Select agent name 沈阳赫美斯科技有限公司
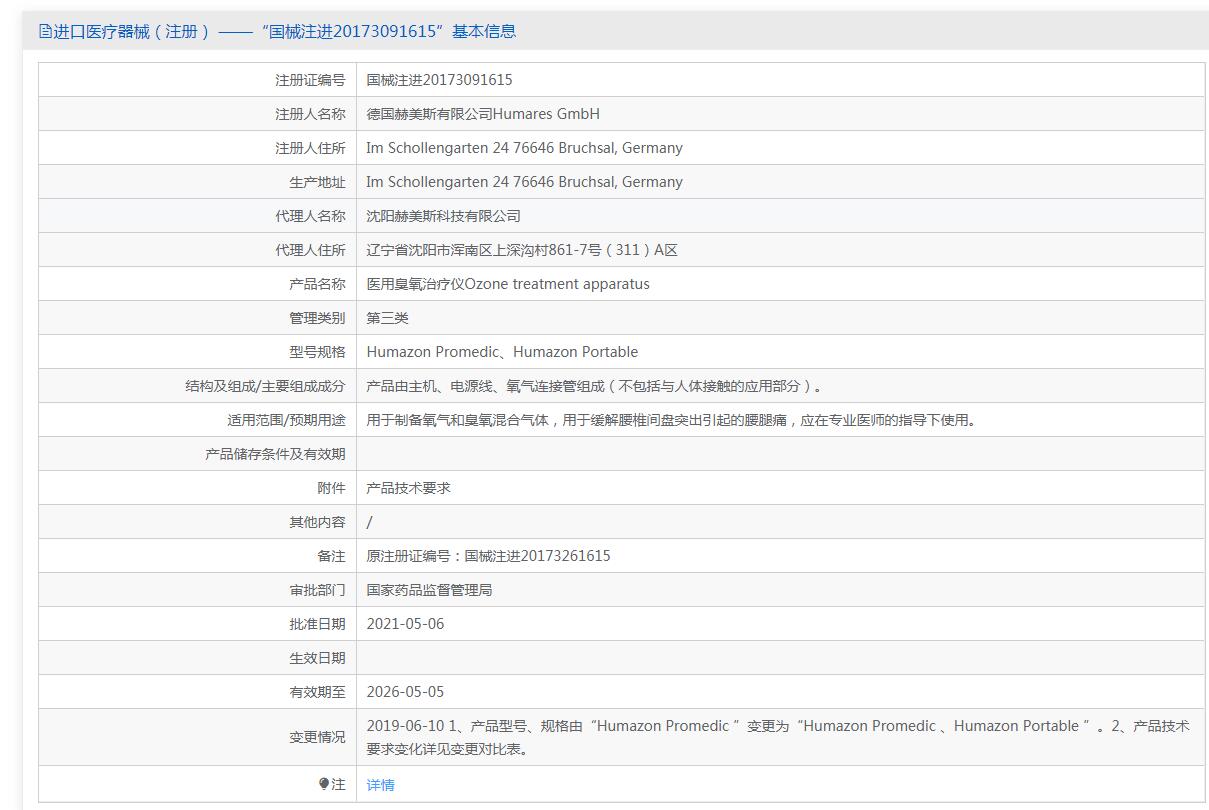Image resolution: width=1209 pixels, height=810 pixels. click(444, 216)
